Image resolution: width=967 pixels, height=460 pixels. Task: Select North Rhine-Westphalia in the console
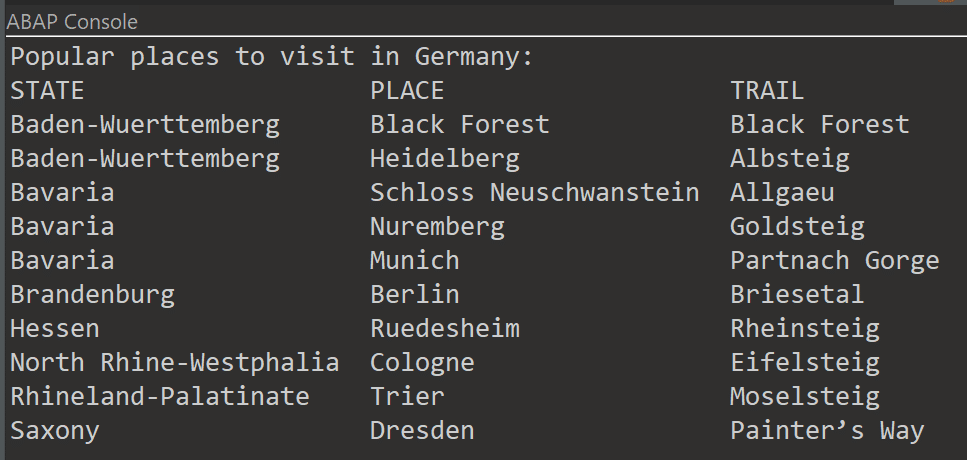tap(175, 362)
